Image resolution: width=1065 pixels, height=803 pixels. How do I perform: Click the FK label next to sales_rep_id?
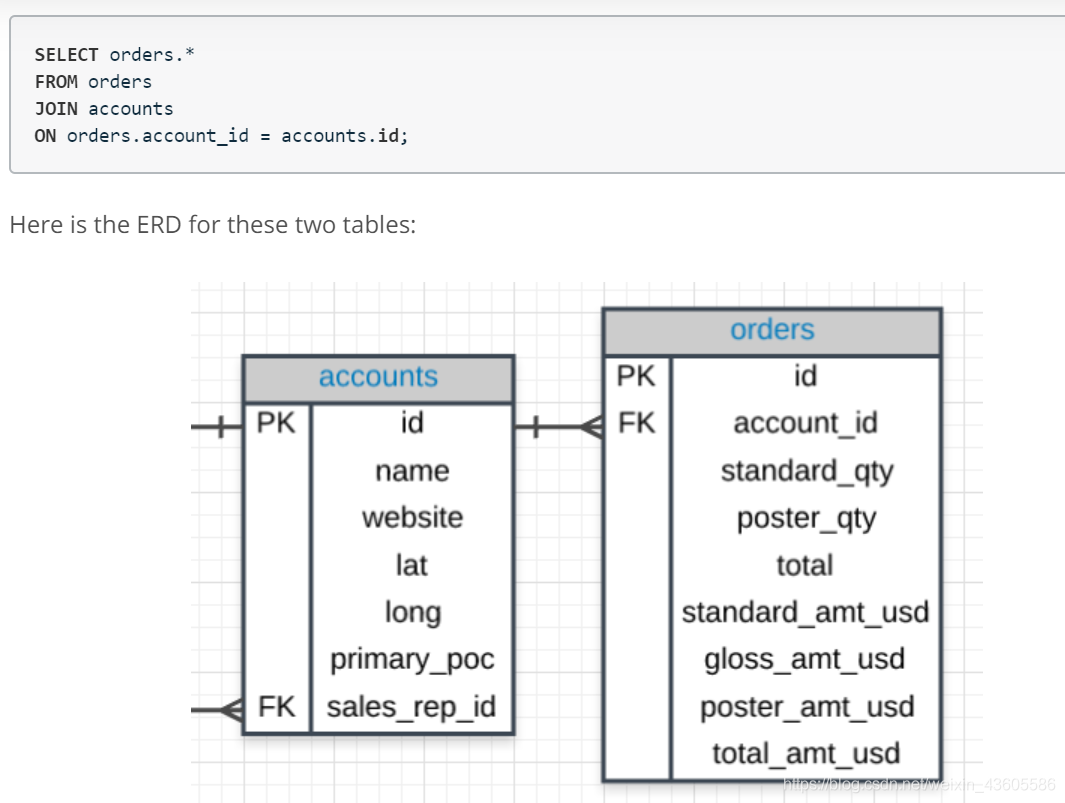coord(277,707)
